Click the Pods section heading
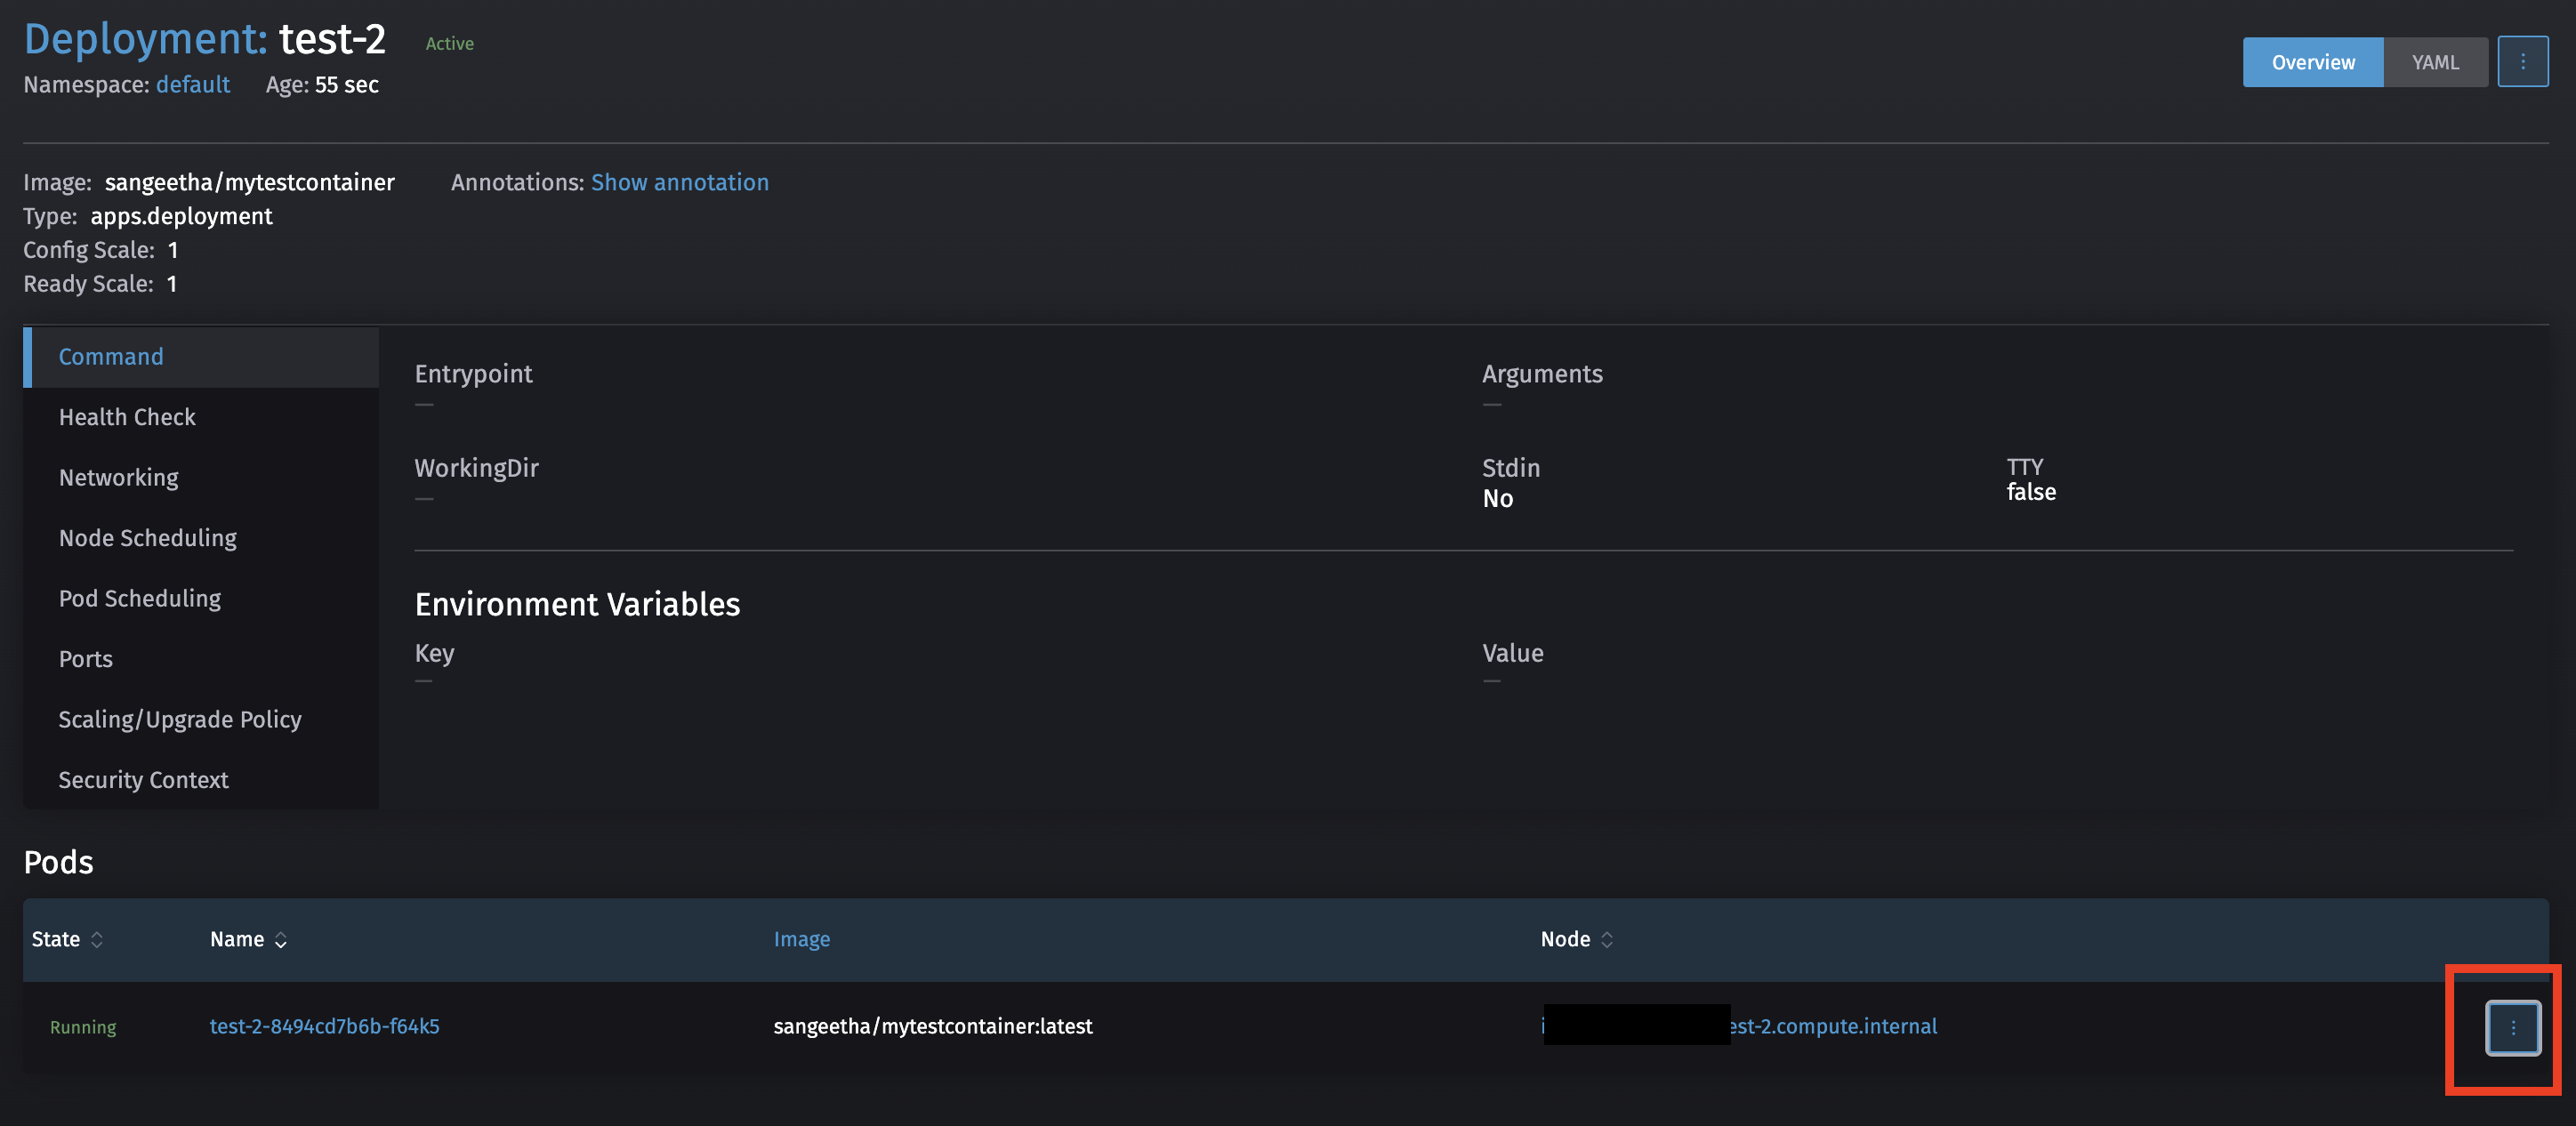Viewport: 2576px width, 1126px height. [58, 862]
